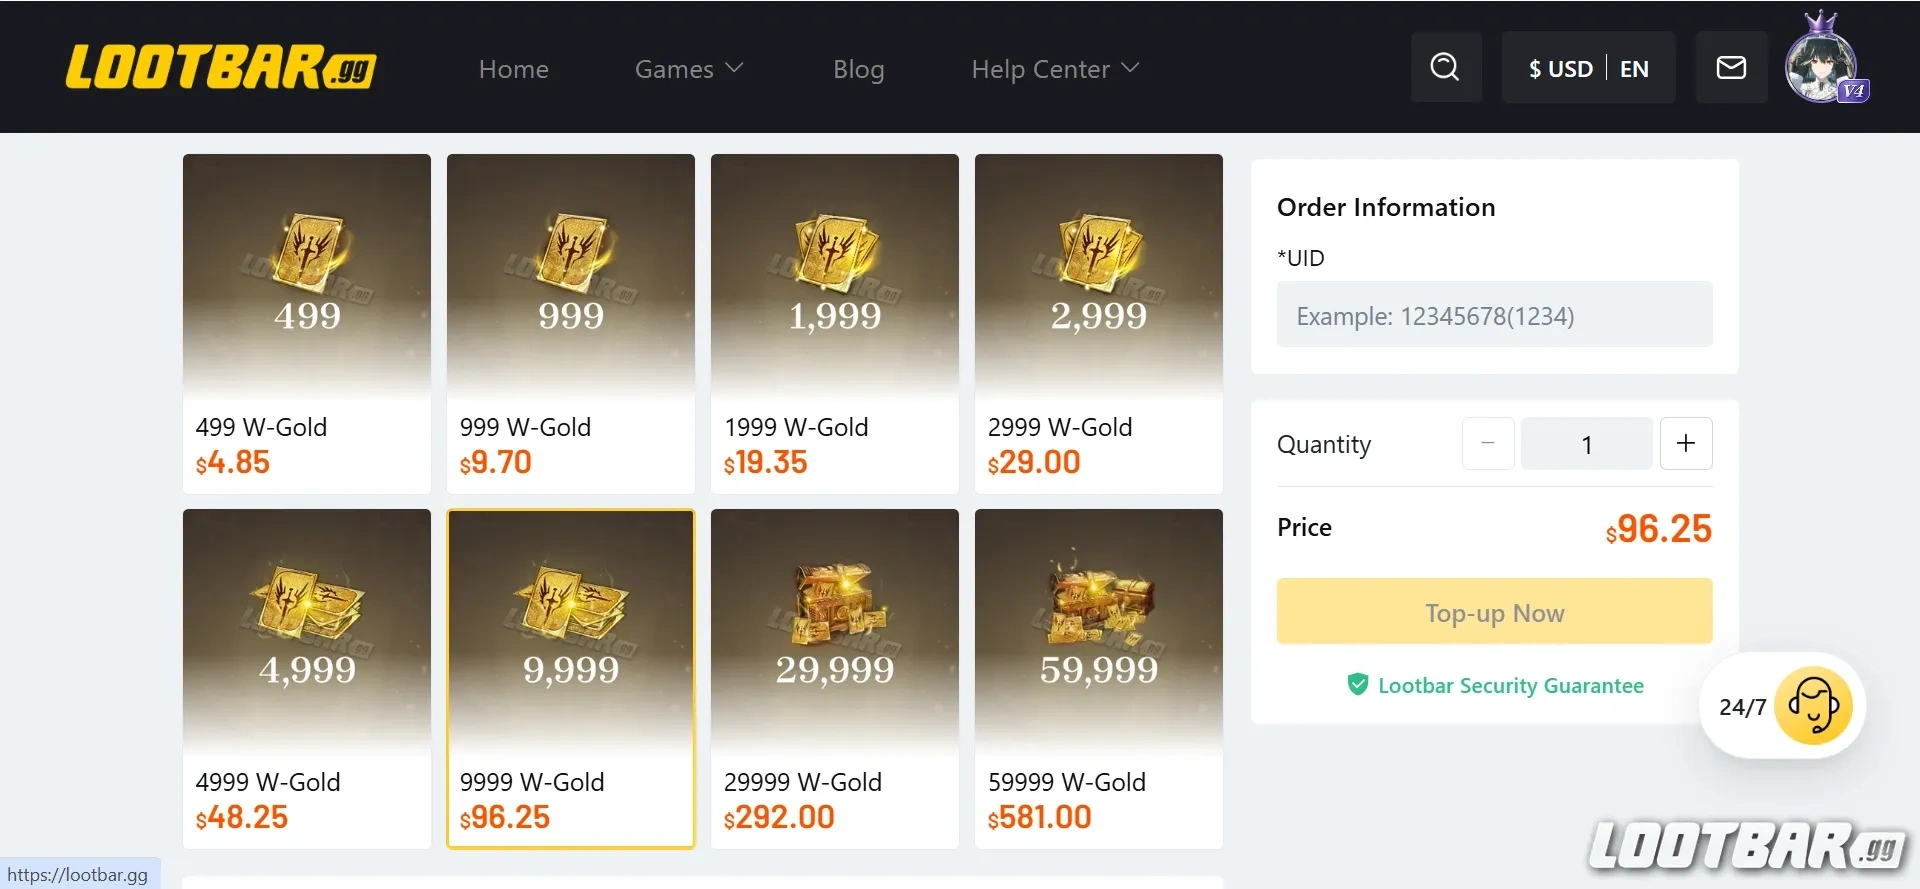This screenshot has width=1920, height=889.
Task: Expand the Games dropdown menu
Action: click(x=688, y=69)
